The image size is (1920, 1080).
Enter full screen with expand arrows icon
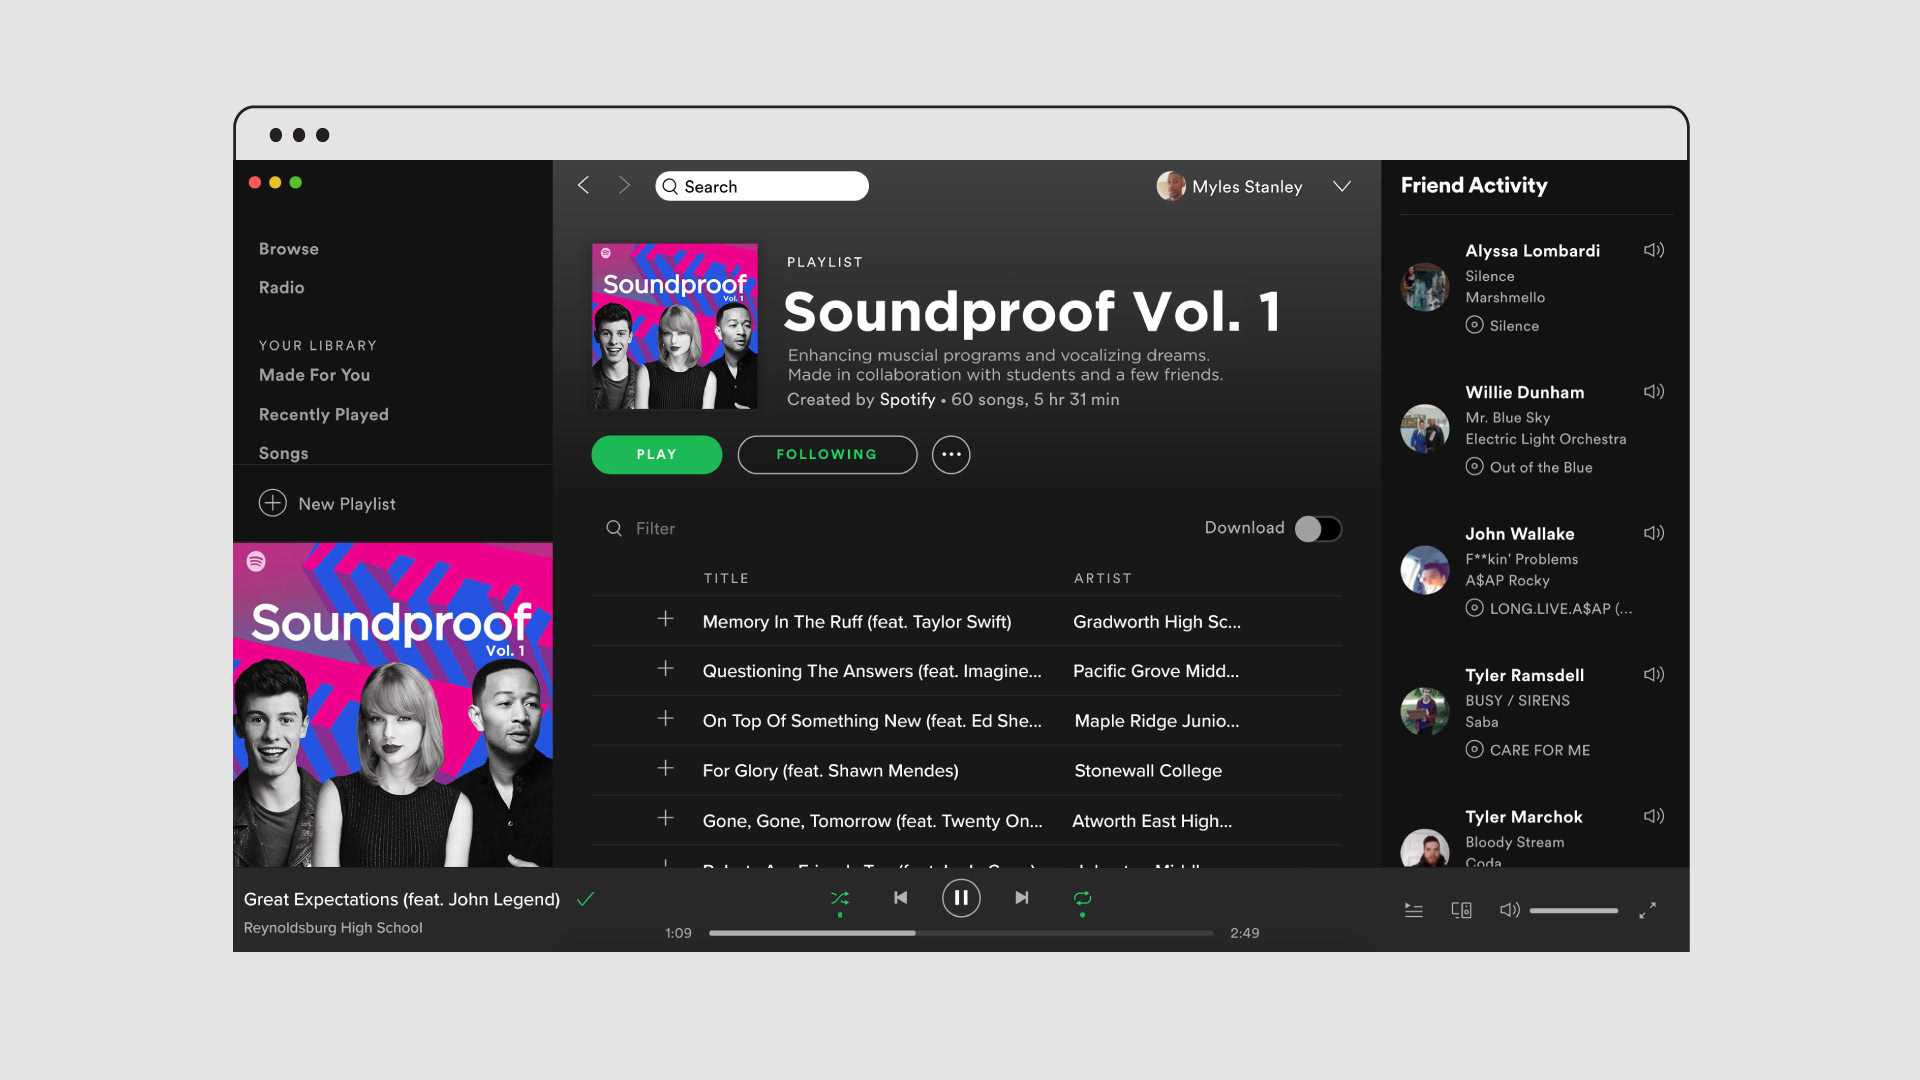(x=1647, y=910)
